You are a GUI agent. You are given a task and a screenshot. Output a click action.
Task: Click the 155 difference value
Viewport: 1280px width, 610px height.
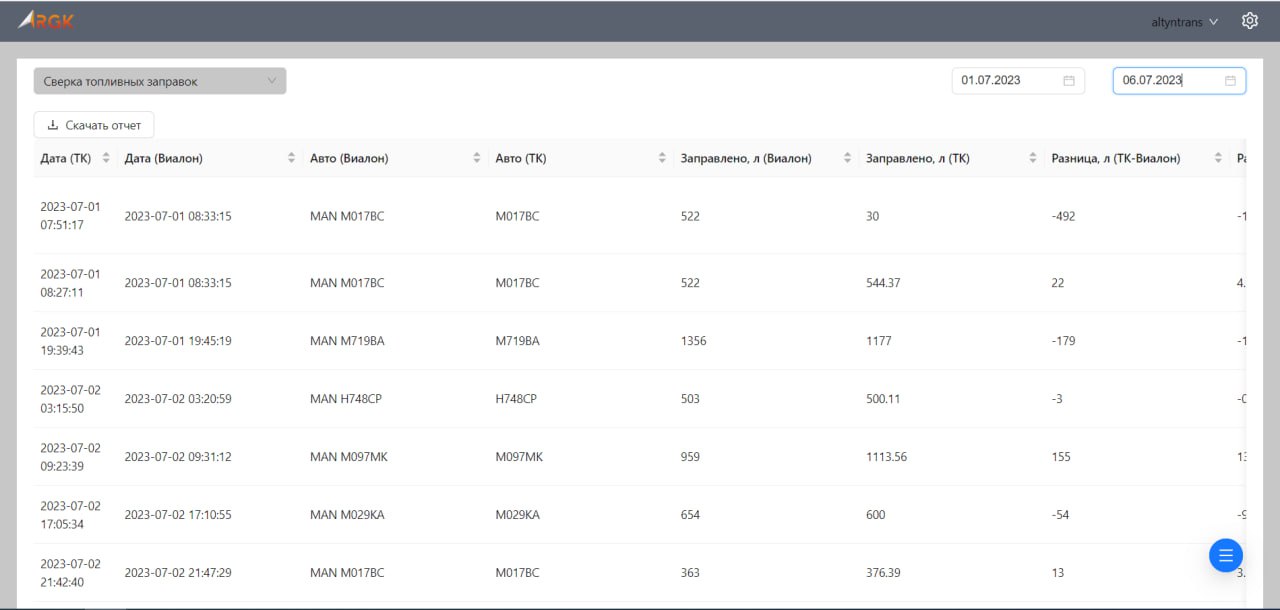1061,457
